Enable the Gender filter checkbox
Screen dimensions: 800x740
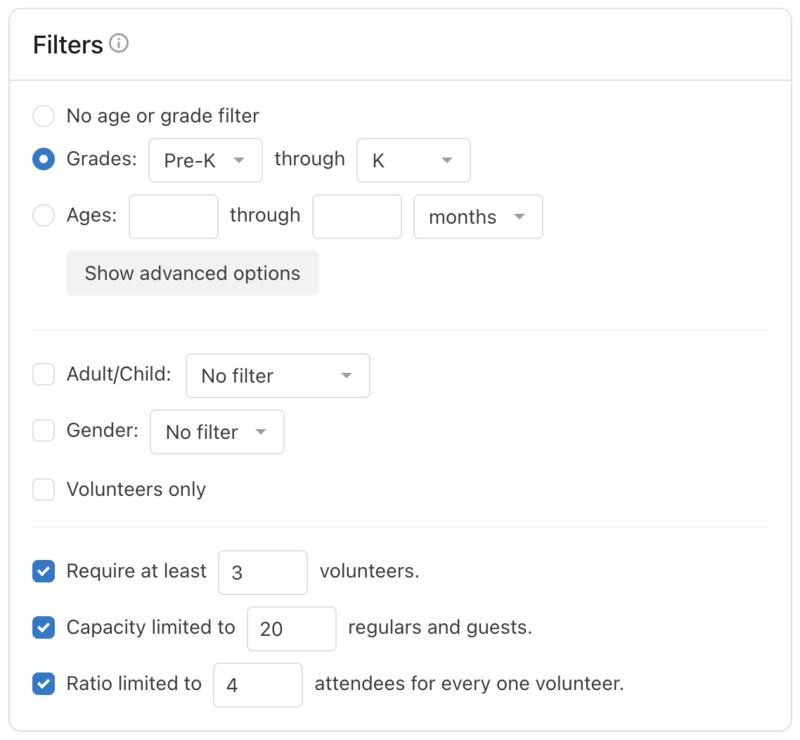coord(44,431)
